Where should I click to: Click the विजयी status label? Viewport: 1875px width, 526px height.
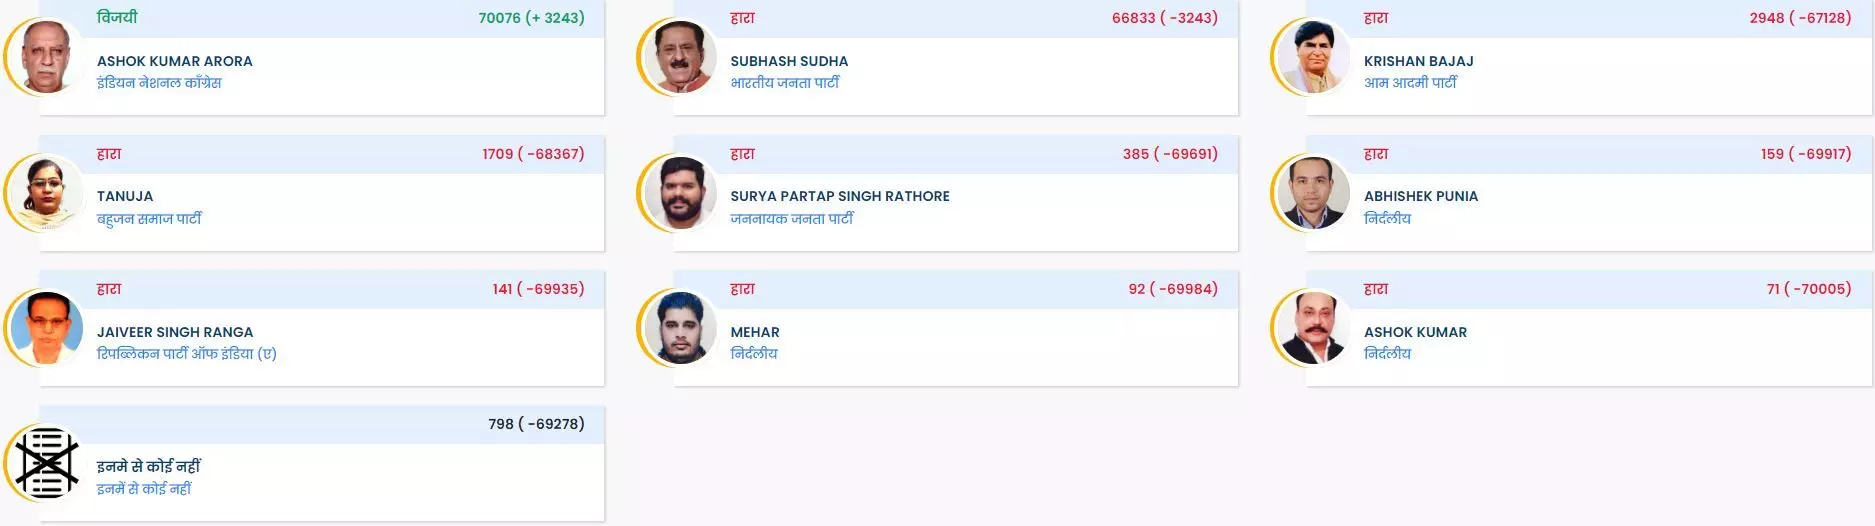[x=117, y=17]
